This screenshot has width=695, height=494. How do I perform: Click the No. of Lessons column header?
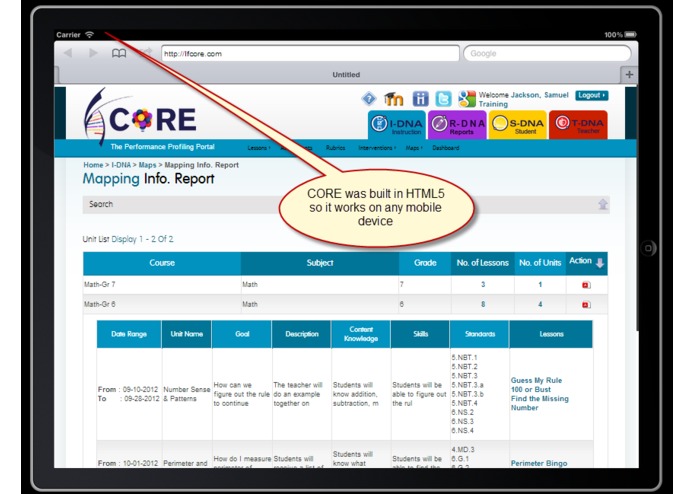point(483,263)
